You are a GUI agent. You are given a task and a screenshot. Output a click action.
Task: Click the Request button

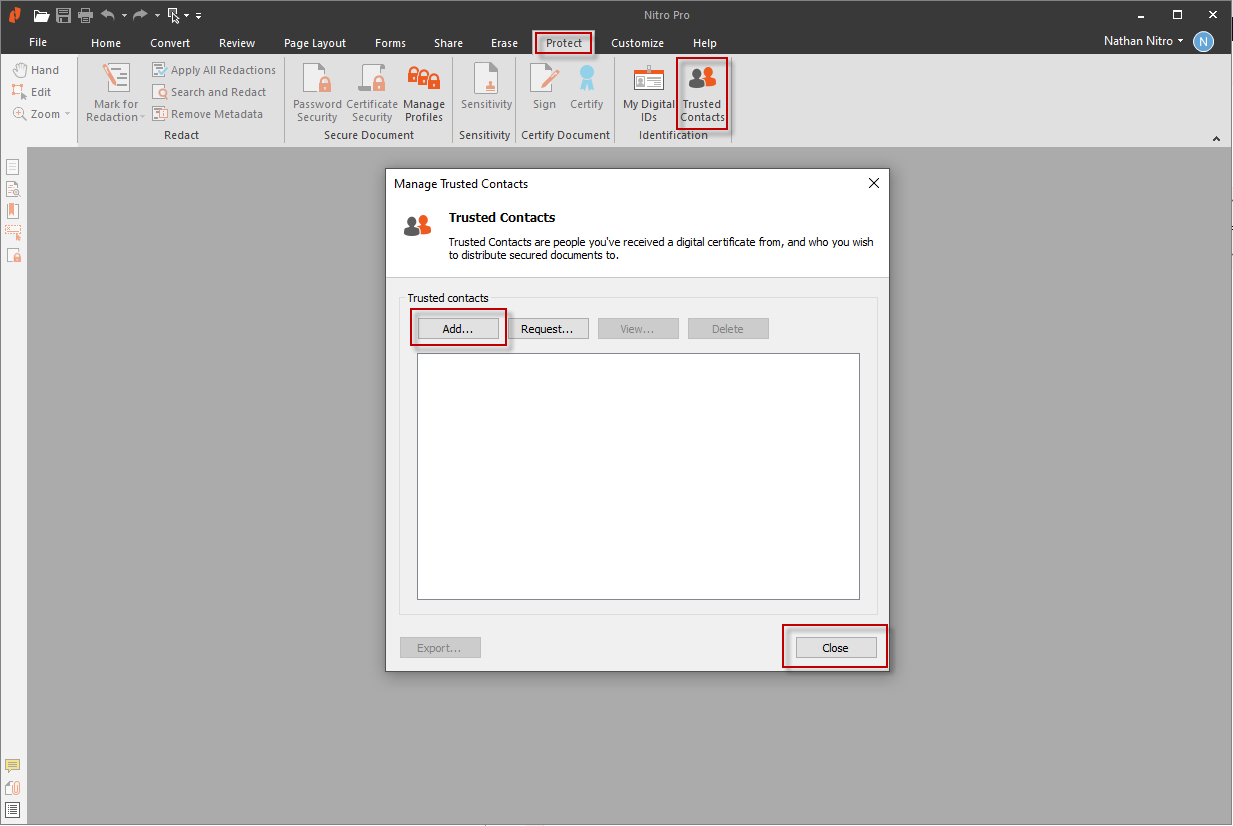(548, 328)
